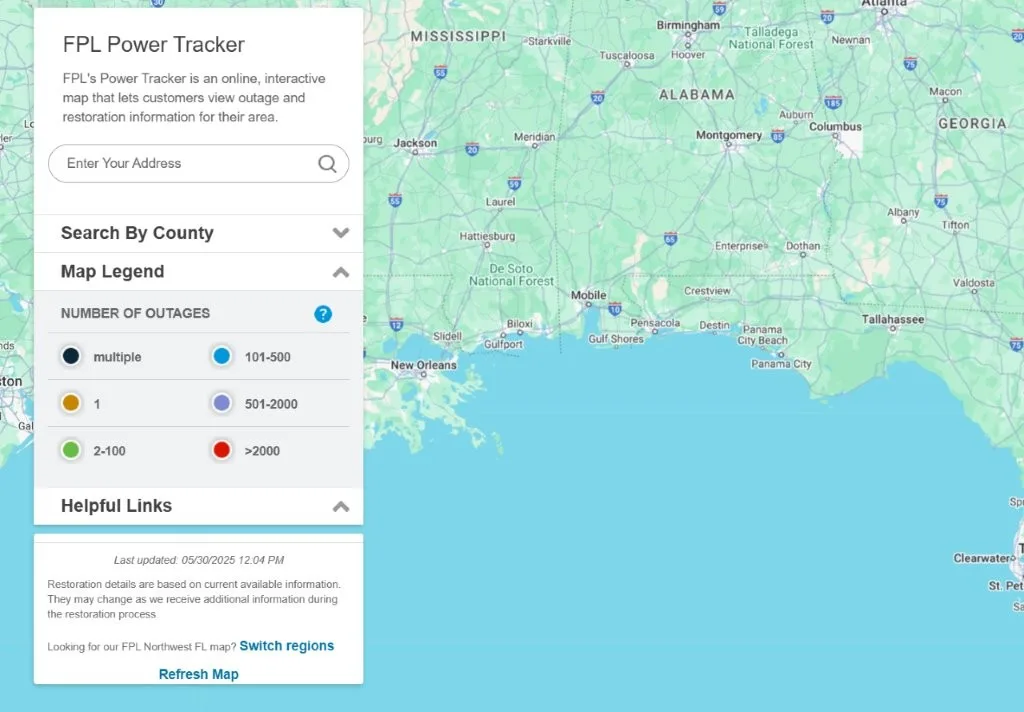Click the GEORGIA state label

(972, 123)
